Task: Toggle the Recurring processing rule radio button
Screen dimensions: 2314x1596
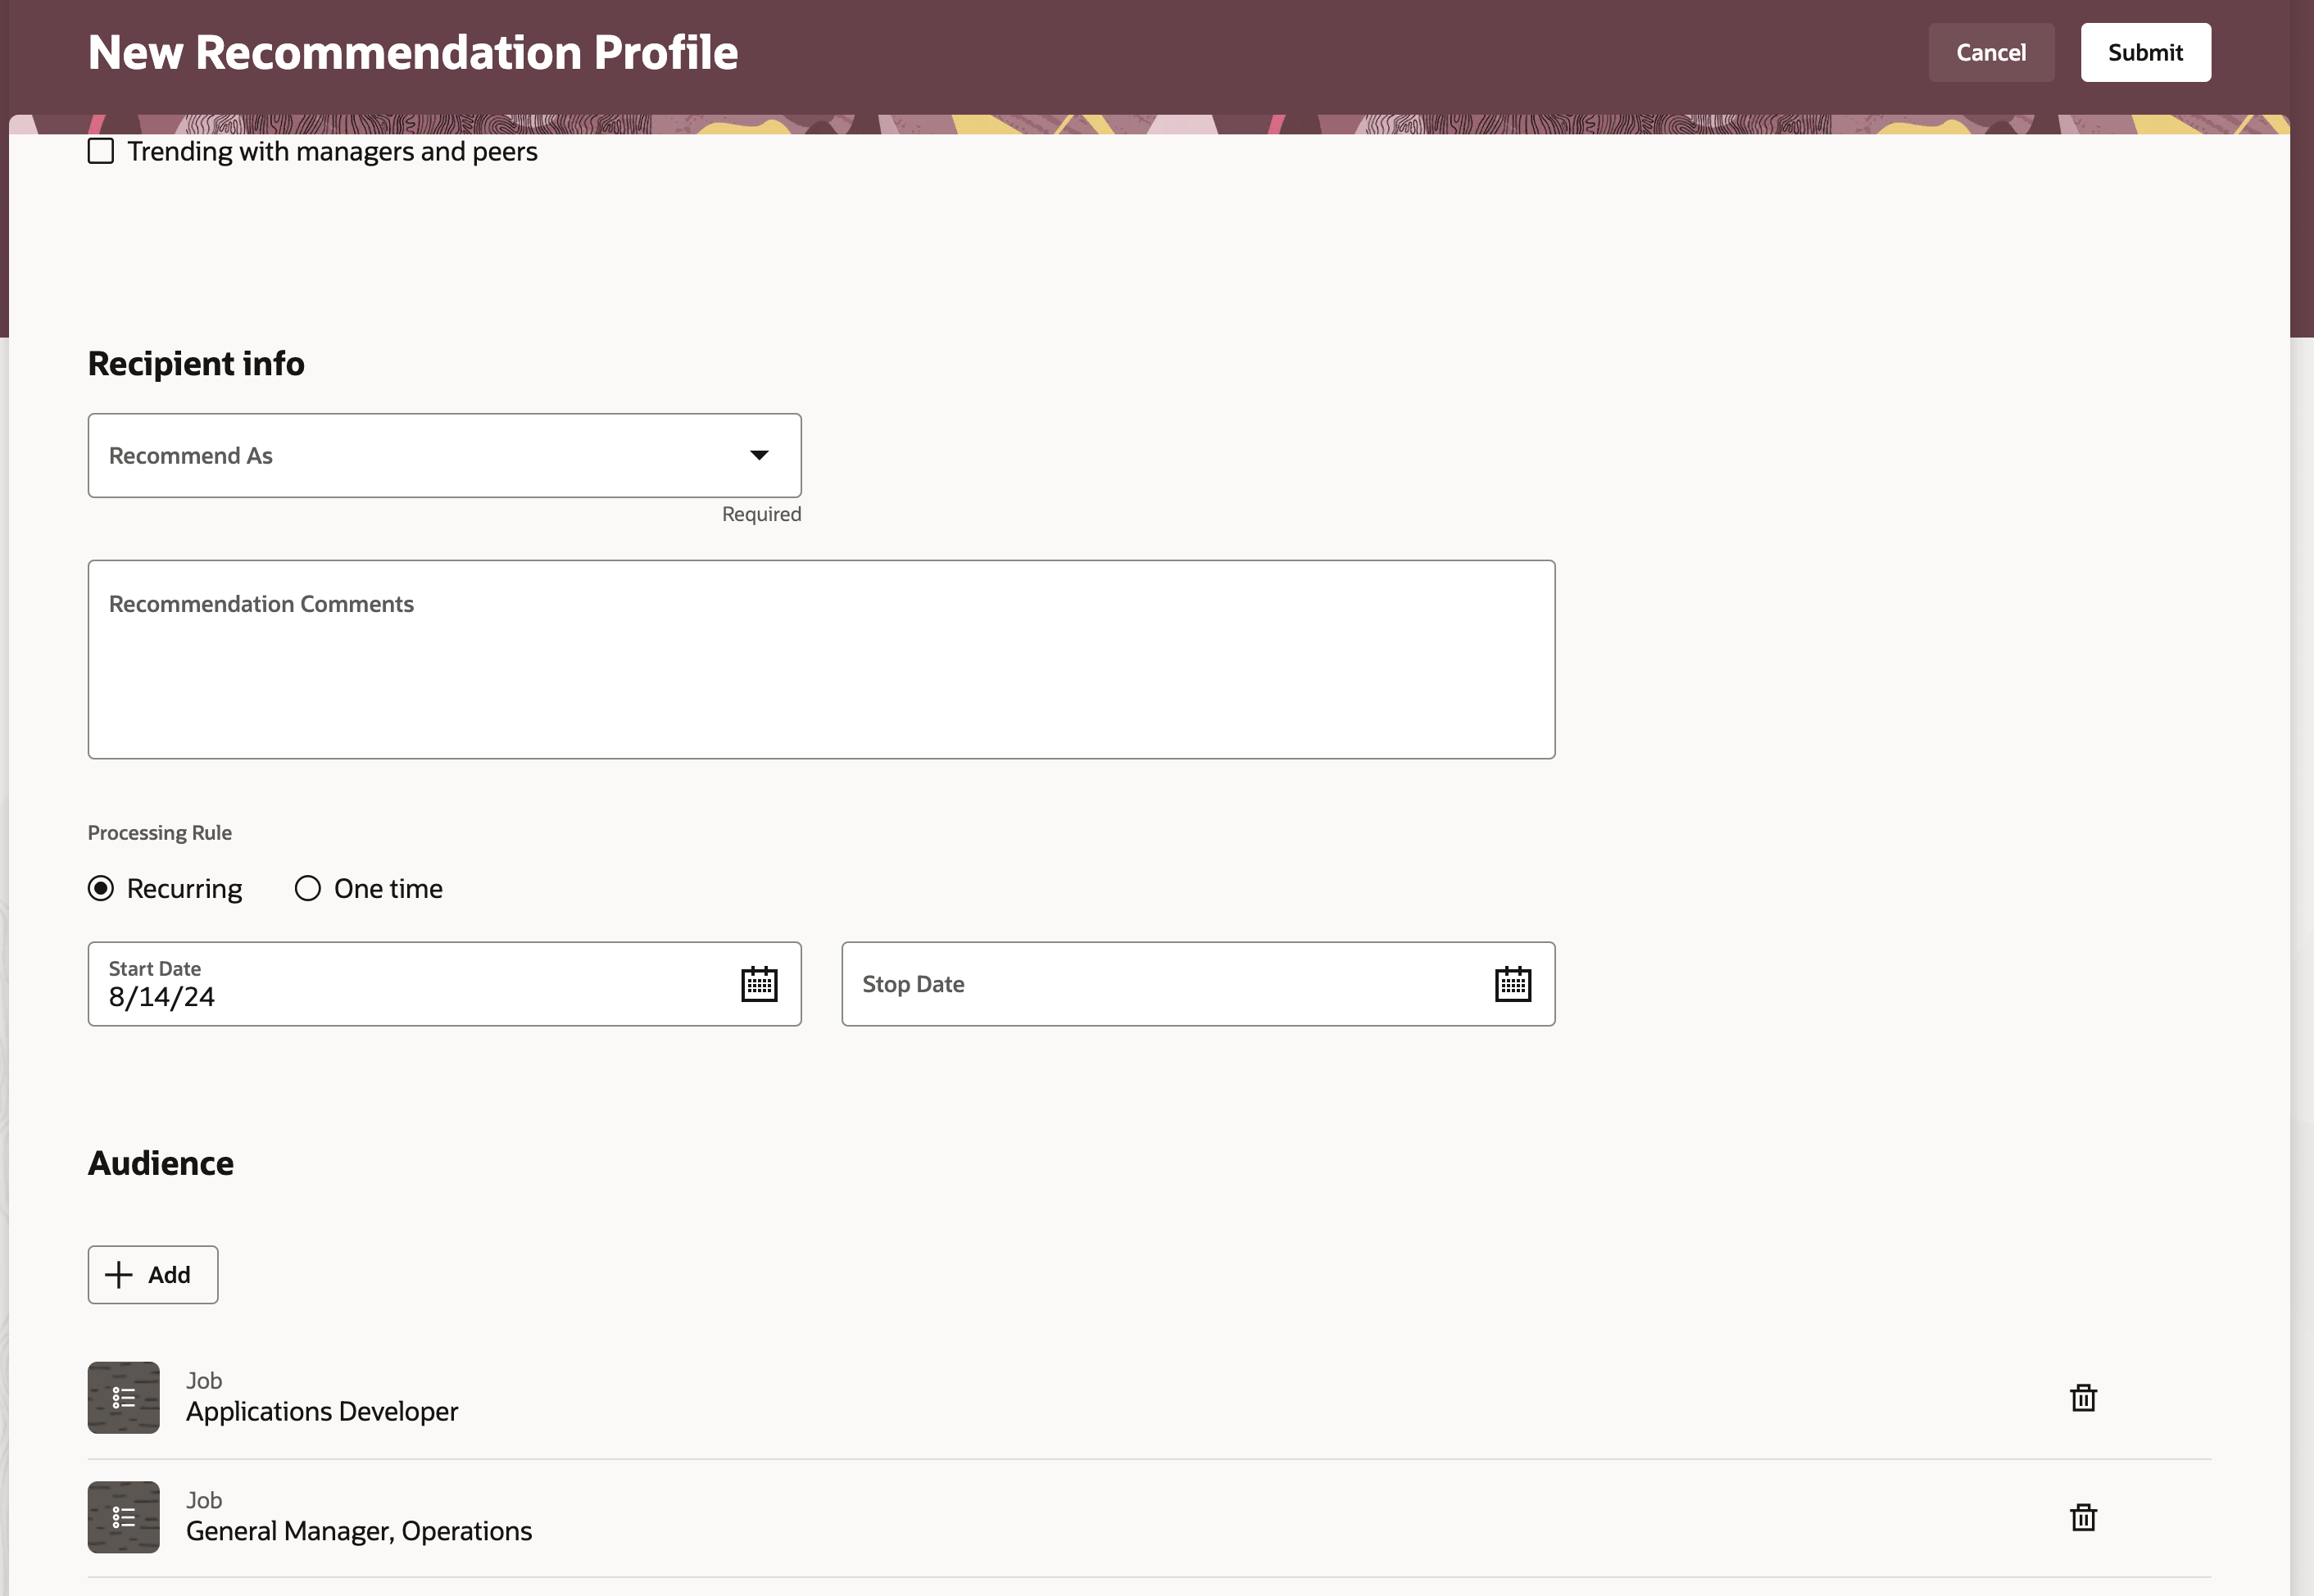Action: coord(100,887)
